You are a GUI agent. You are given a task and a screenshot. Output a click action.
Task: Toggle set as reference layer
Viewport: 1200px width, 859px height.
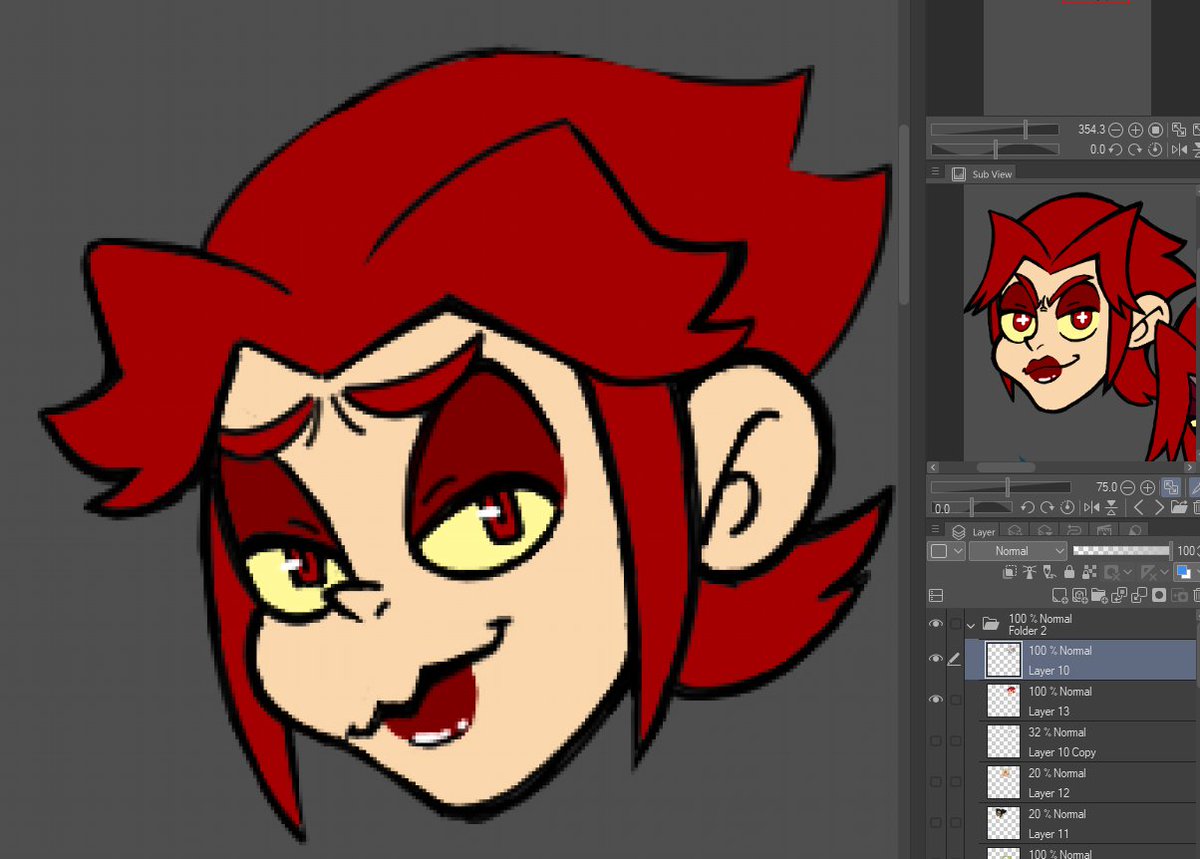coord(1031,573)
